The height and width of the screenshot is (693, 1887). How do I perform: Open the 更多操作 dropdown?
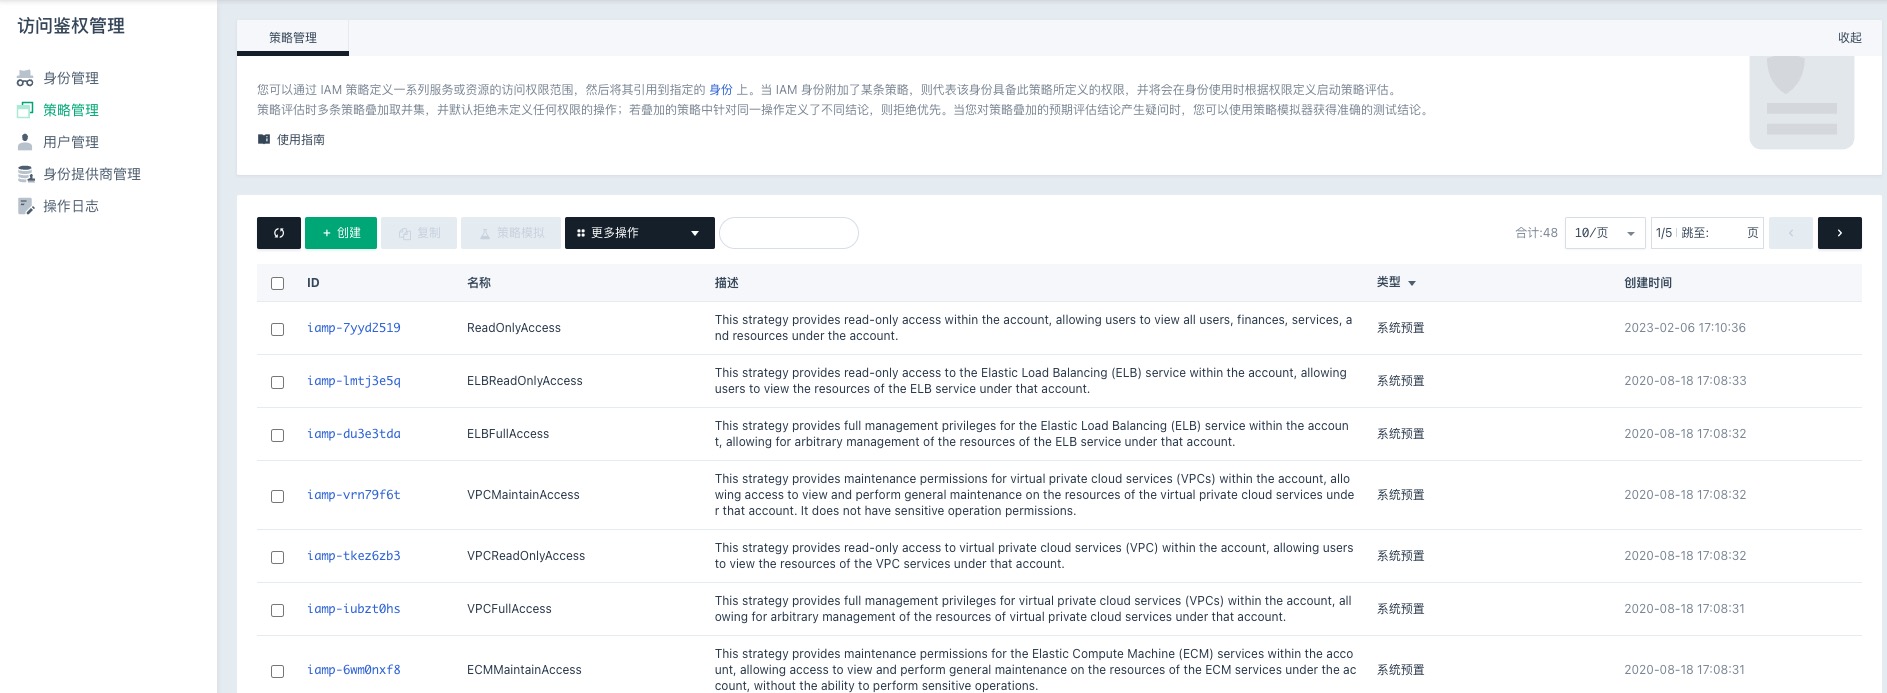(640, 233)
